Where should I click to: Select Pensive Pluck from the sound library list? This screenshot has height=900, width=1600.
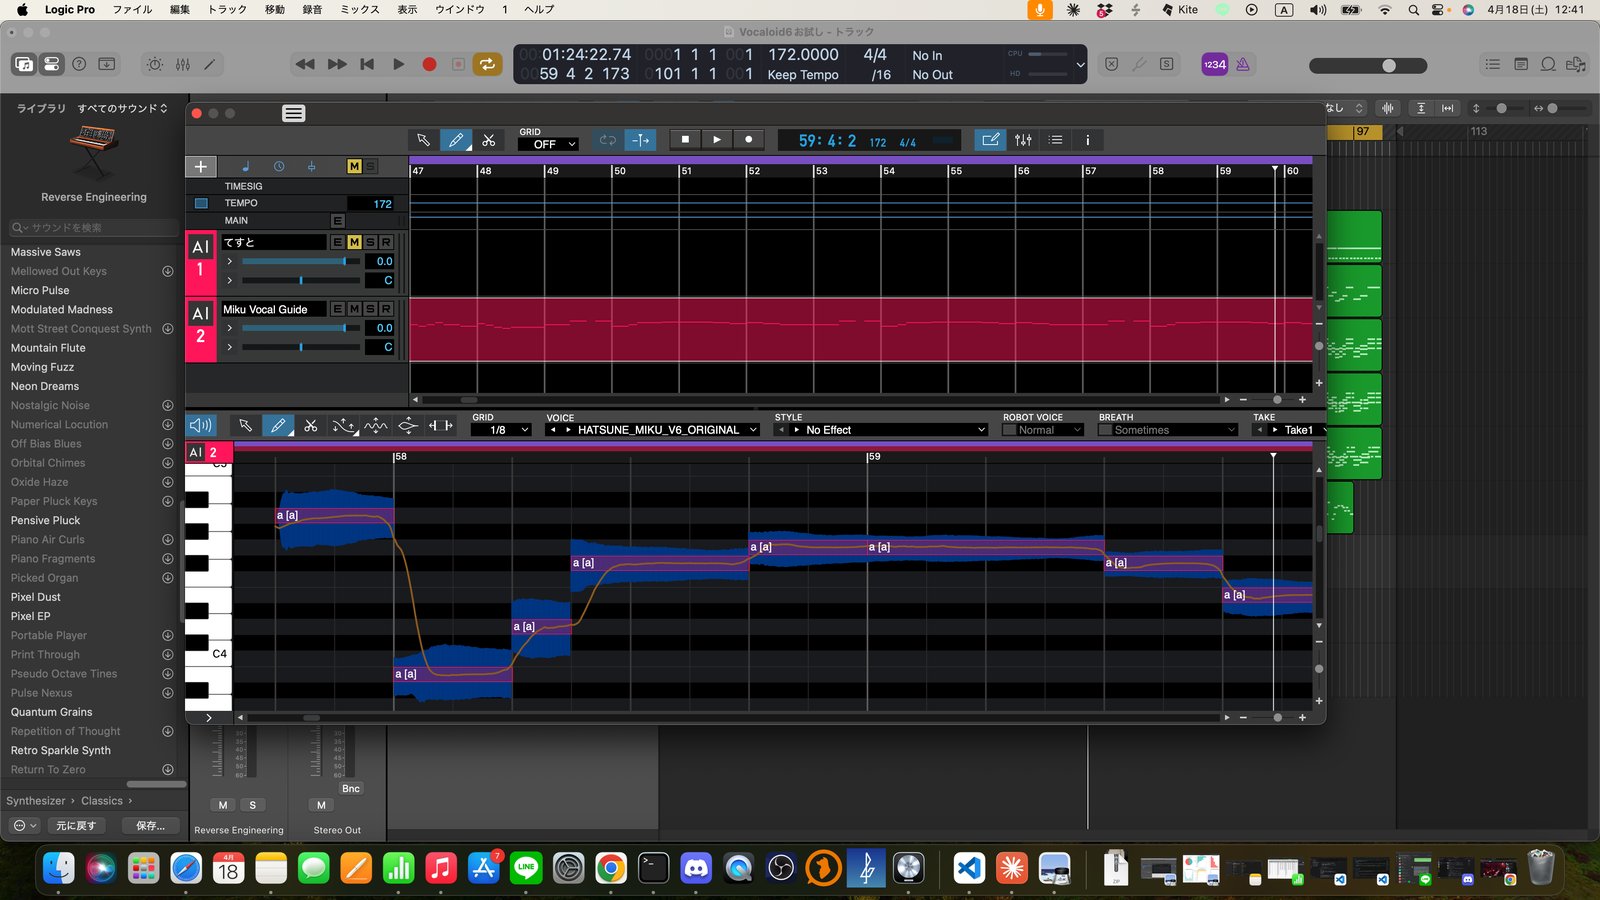click(45, 520)
